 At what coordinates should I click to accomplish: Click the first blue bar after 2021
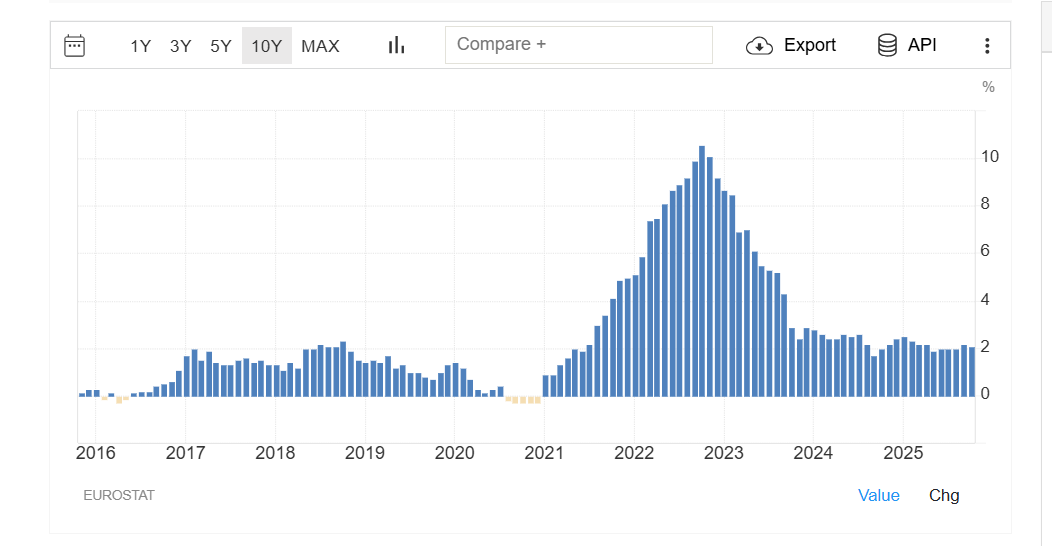[x=546, y=386]
